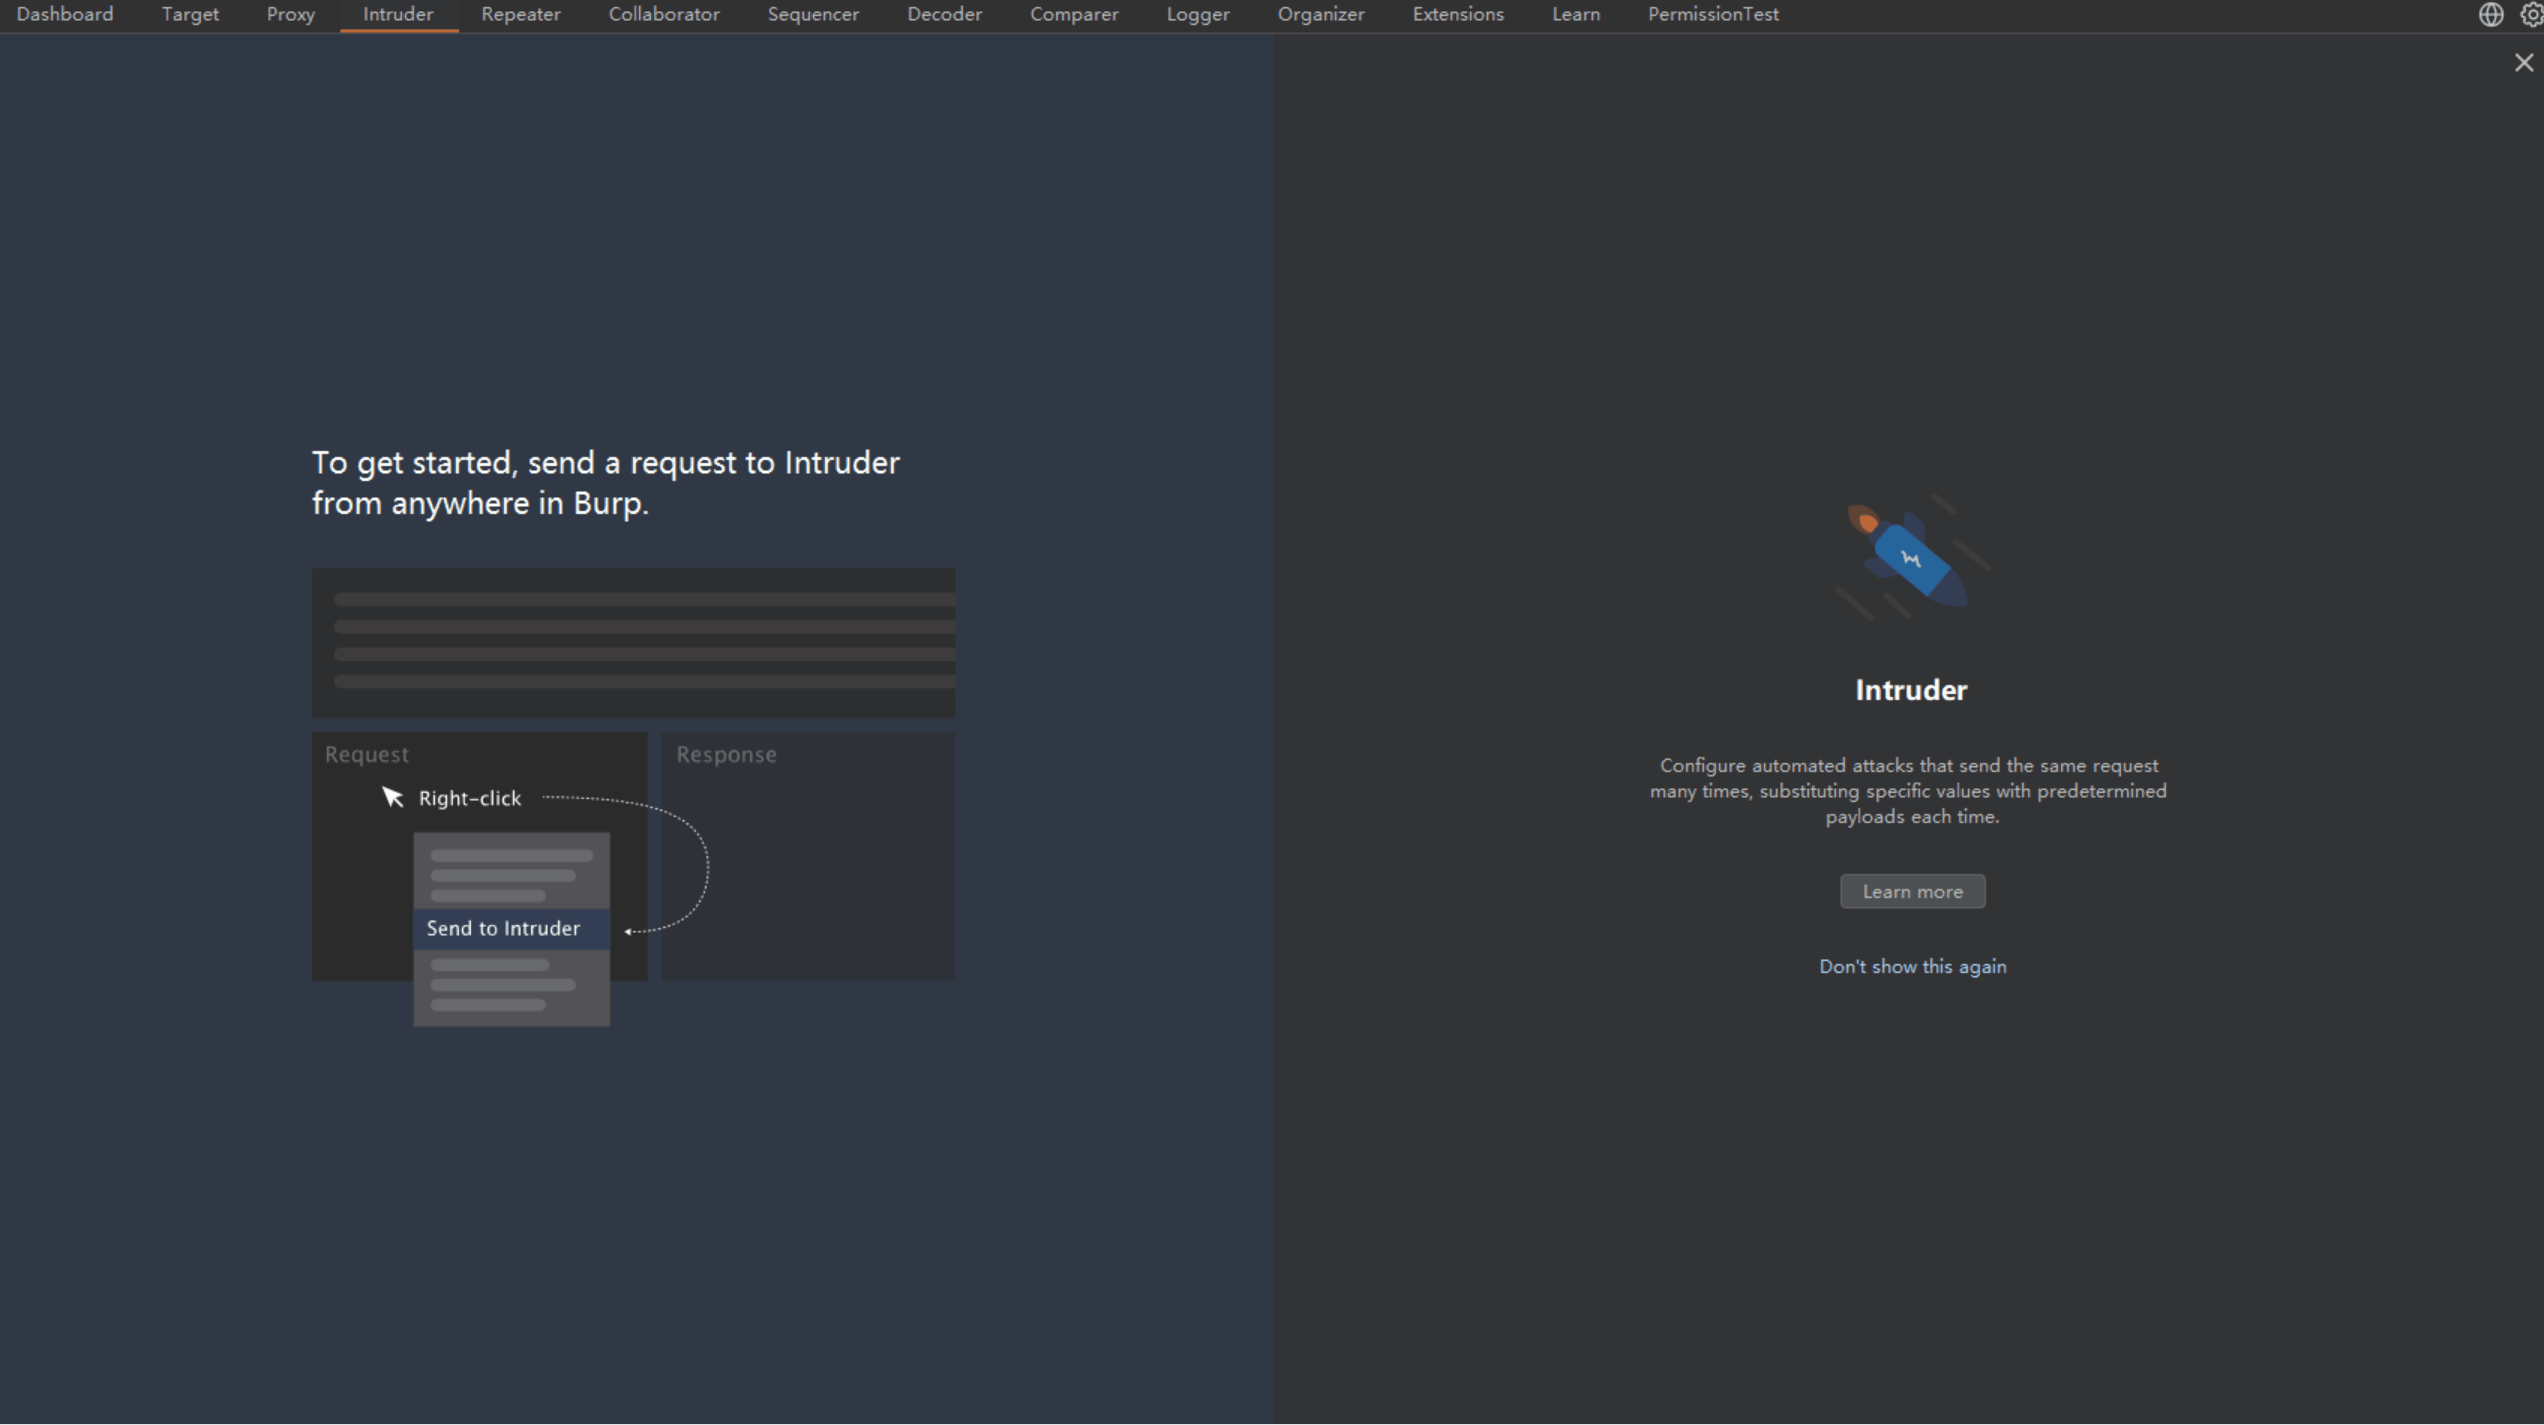Open the Logger tab
Viewport: 2544px width, 1425px height.
coord(1198,14)
